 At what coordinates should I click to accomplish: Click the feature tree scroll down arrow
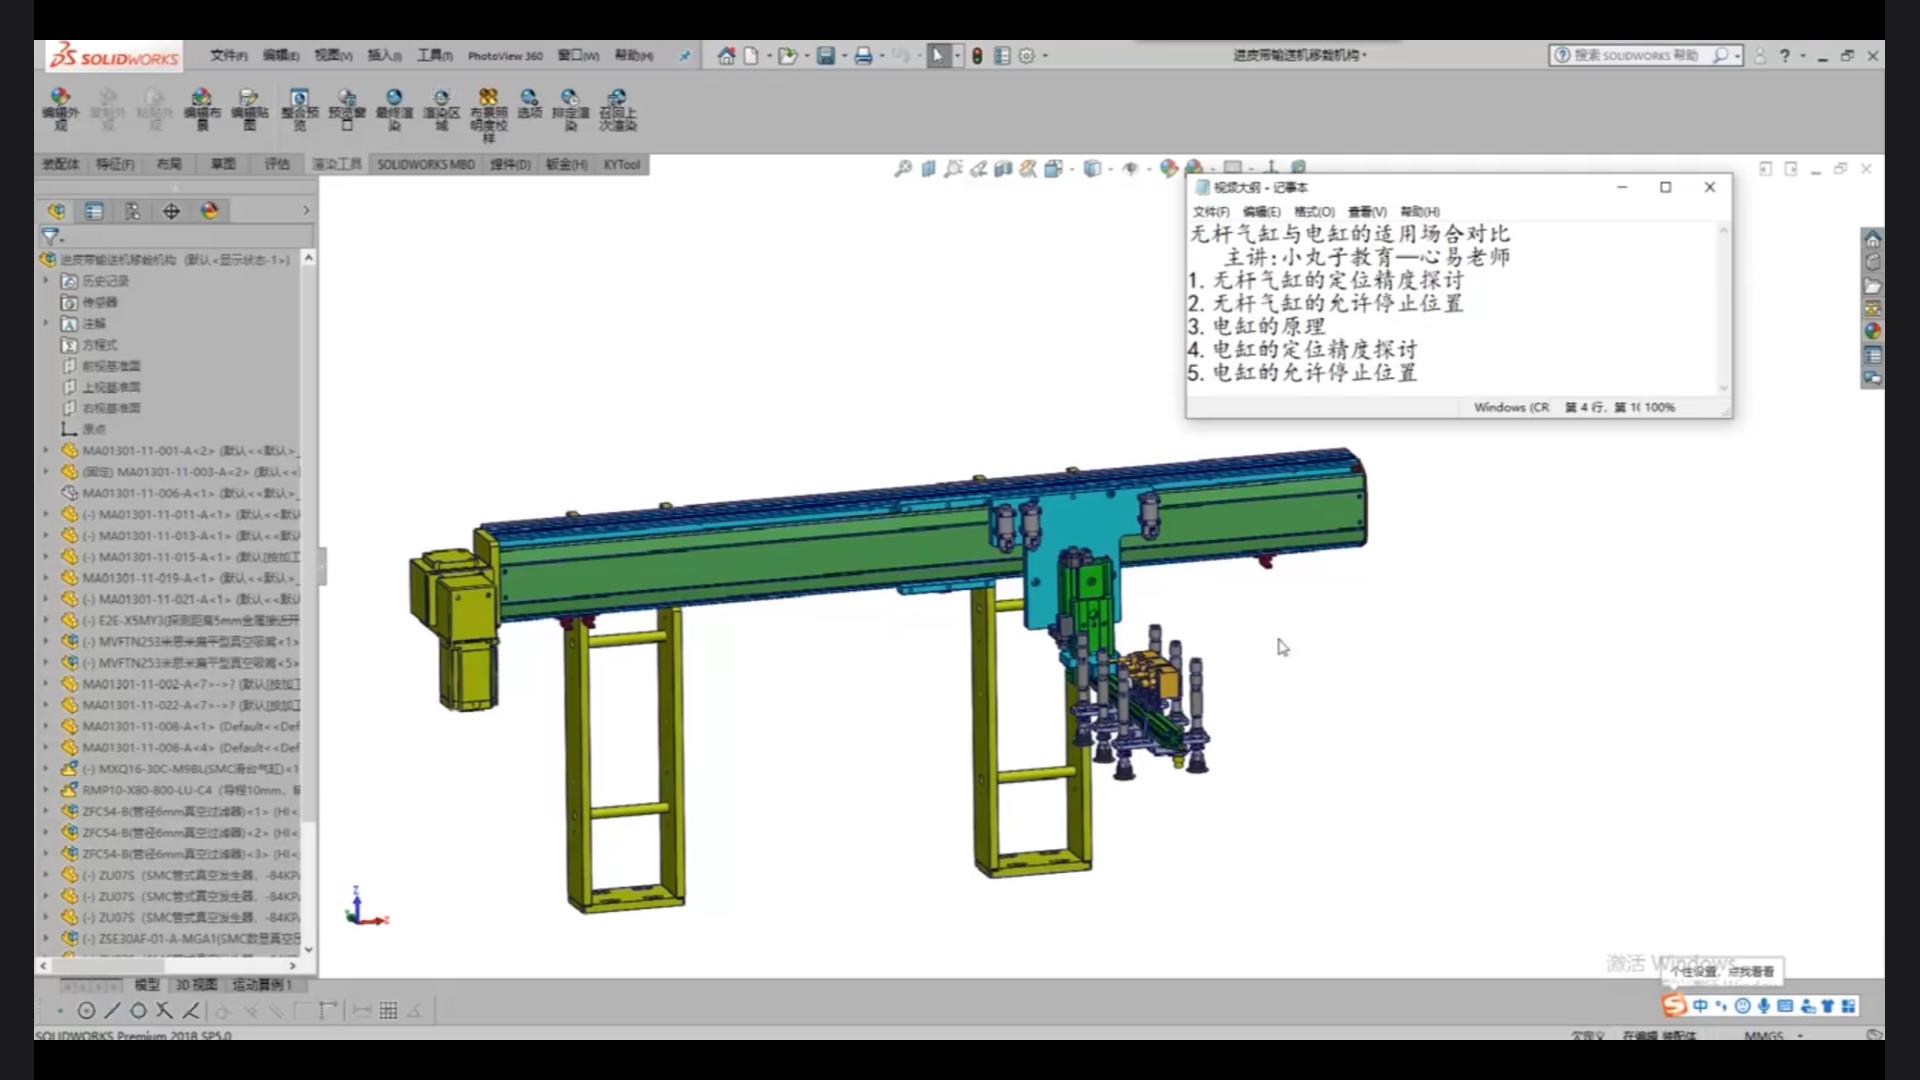(x=308, y=949)
